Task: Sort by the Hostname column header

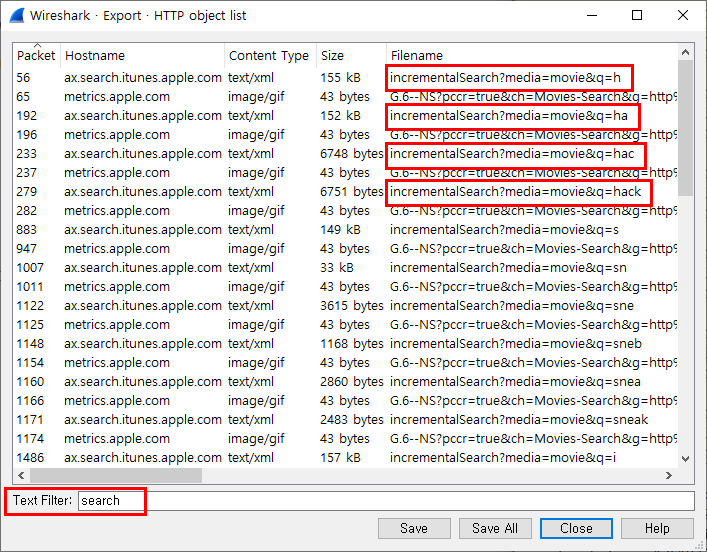Action: (142, 55)
